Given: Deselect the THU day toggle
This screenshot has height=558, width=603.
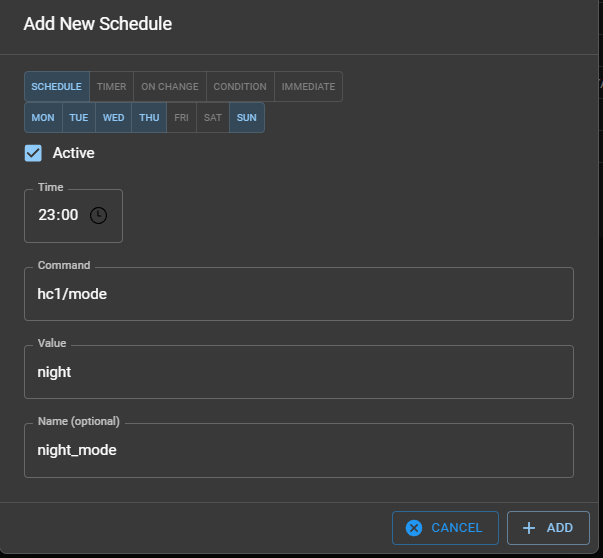Looking at the screenshot, I should pyautogui.click(x=149, y=118).
